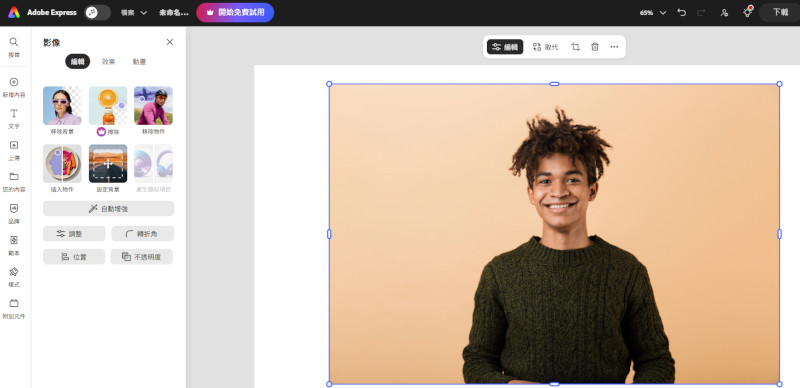Open the 上傳 upload panel
Viewport: 800px width, 388px height.
[x=14, y=150]
